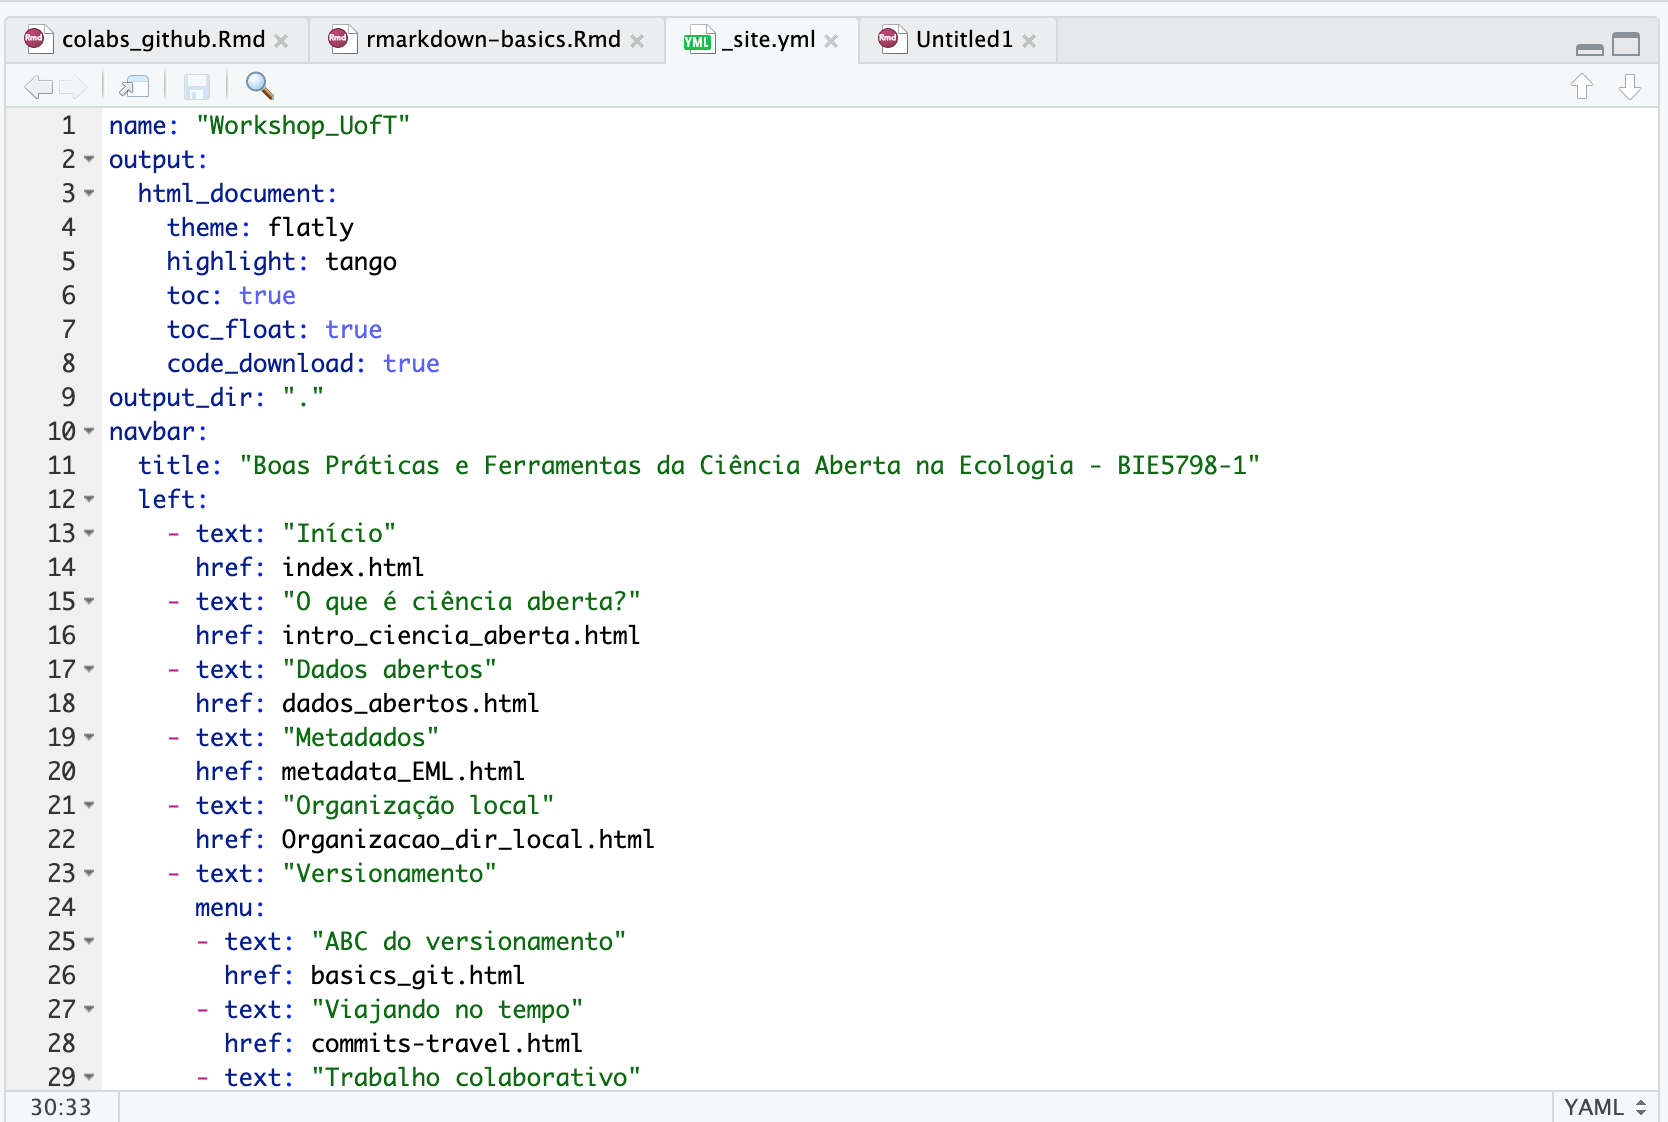The image size is (1668, 1122).
Task: Jump to previous section up arrow
Action: coord(1582,87)
